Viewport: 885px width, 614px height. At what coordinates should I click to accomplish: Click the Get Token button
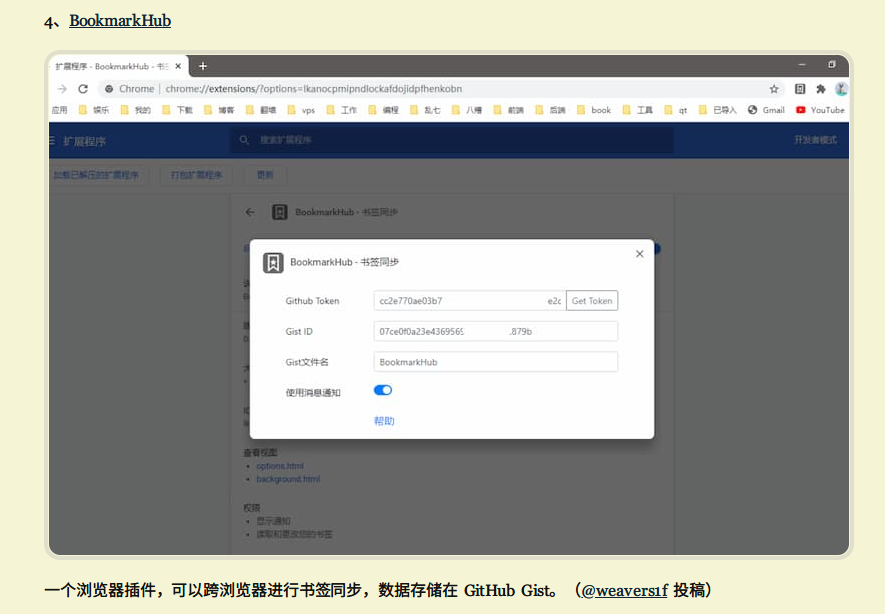(x=592, y=301)
